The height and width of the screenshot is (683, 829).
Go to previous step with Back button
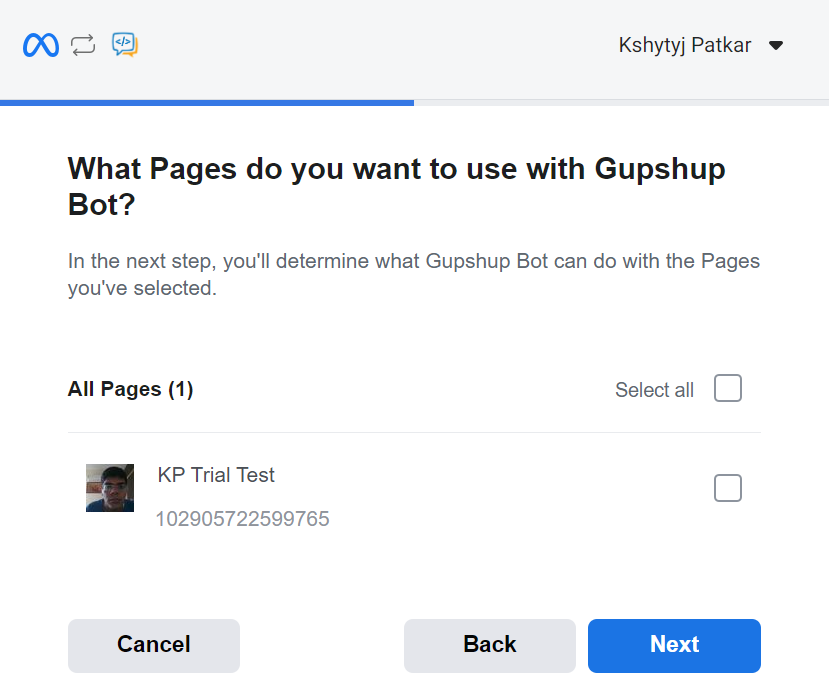tap(490, 645)
